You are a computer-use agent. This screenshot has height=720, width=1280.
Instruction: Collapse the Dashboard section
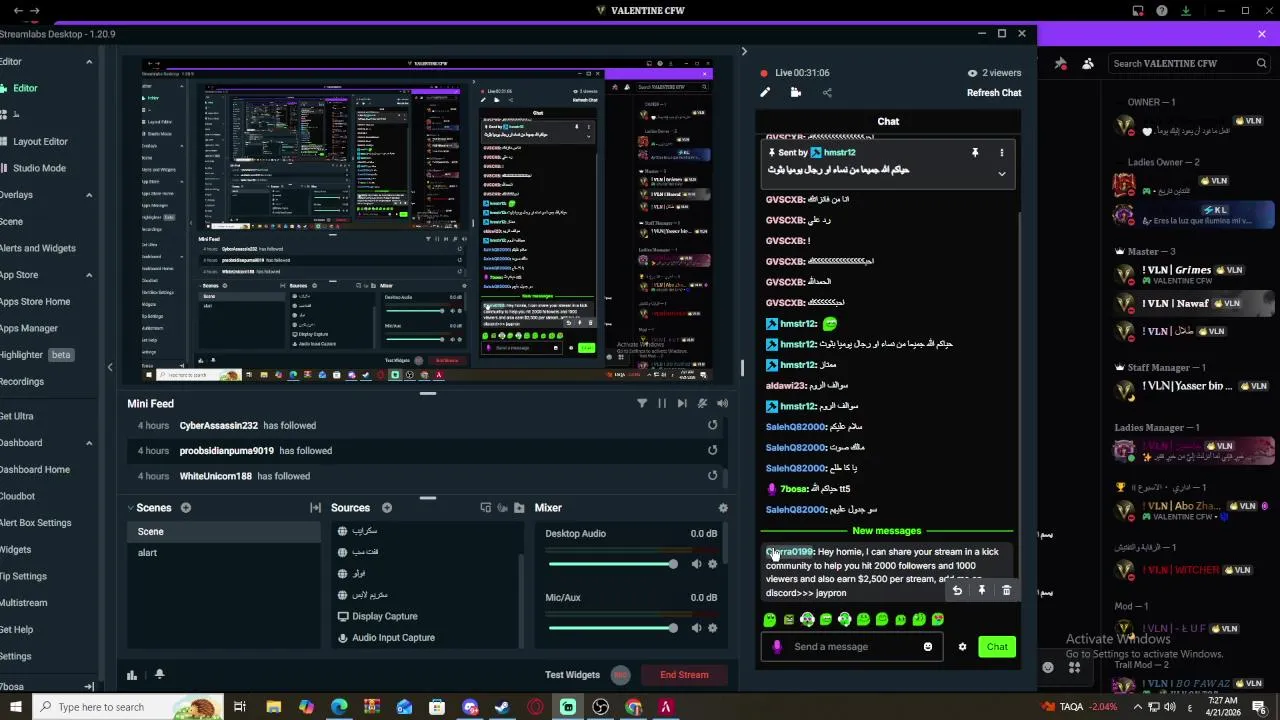pos(89,443)
